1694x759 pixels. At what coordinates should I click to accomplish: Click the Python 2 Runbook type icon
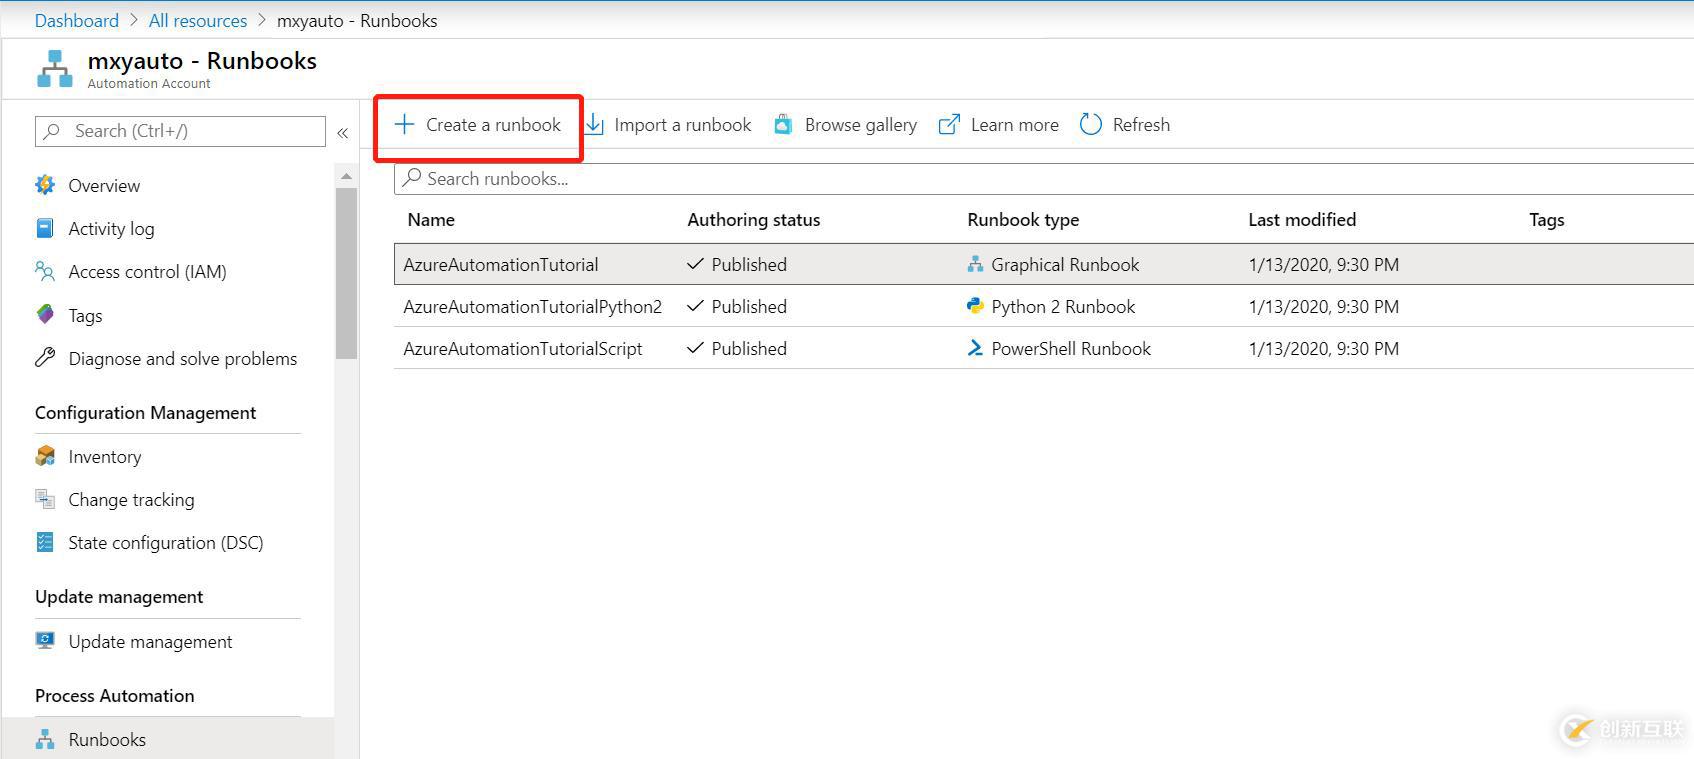[x=975, y=306]
